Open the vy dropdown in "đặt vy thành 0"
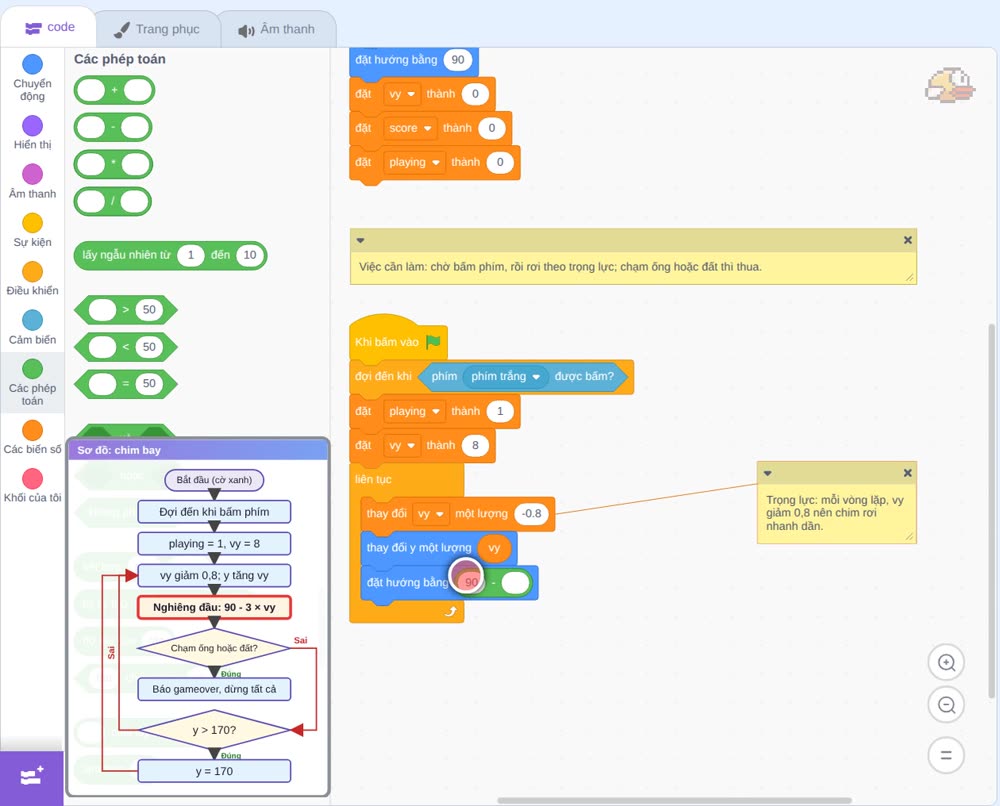This screenshot has height=806, width=1000. (402, 94)
